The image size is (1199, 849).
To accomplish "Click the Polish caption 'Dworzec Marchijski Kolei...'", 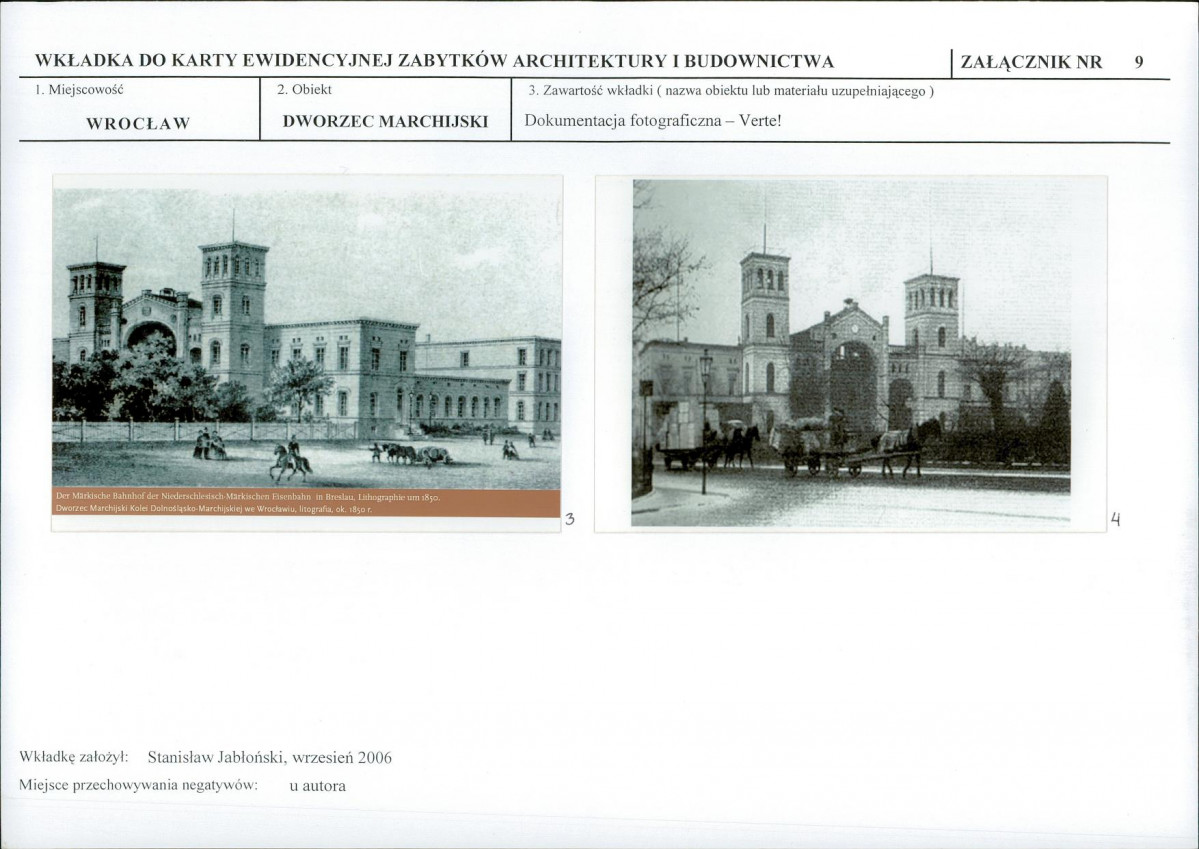I will point(214,509).
